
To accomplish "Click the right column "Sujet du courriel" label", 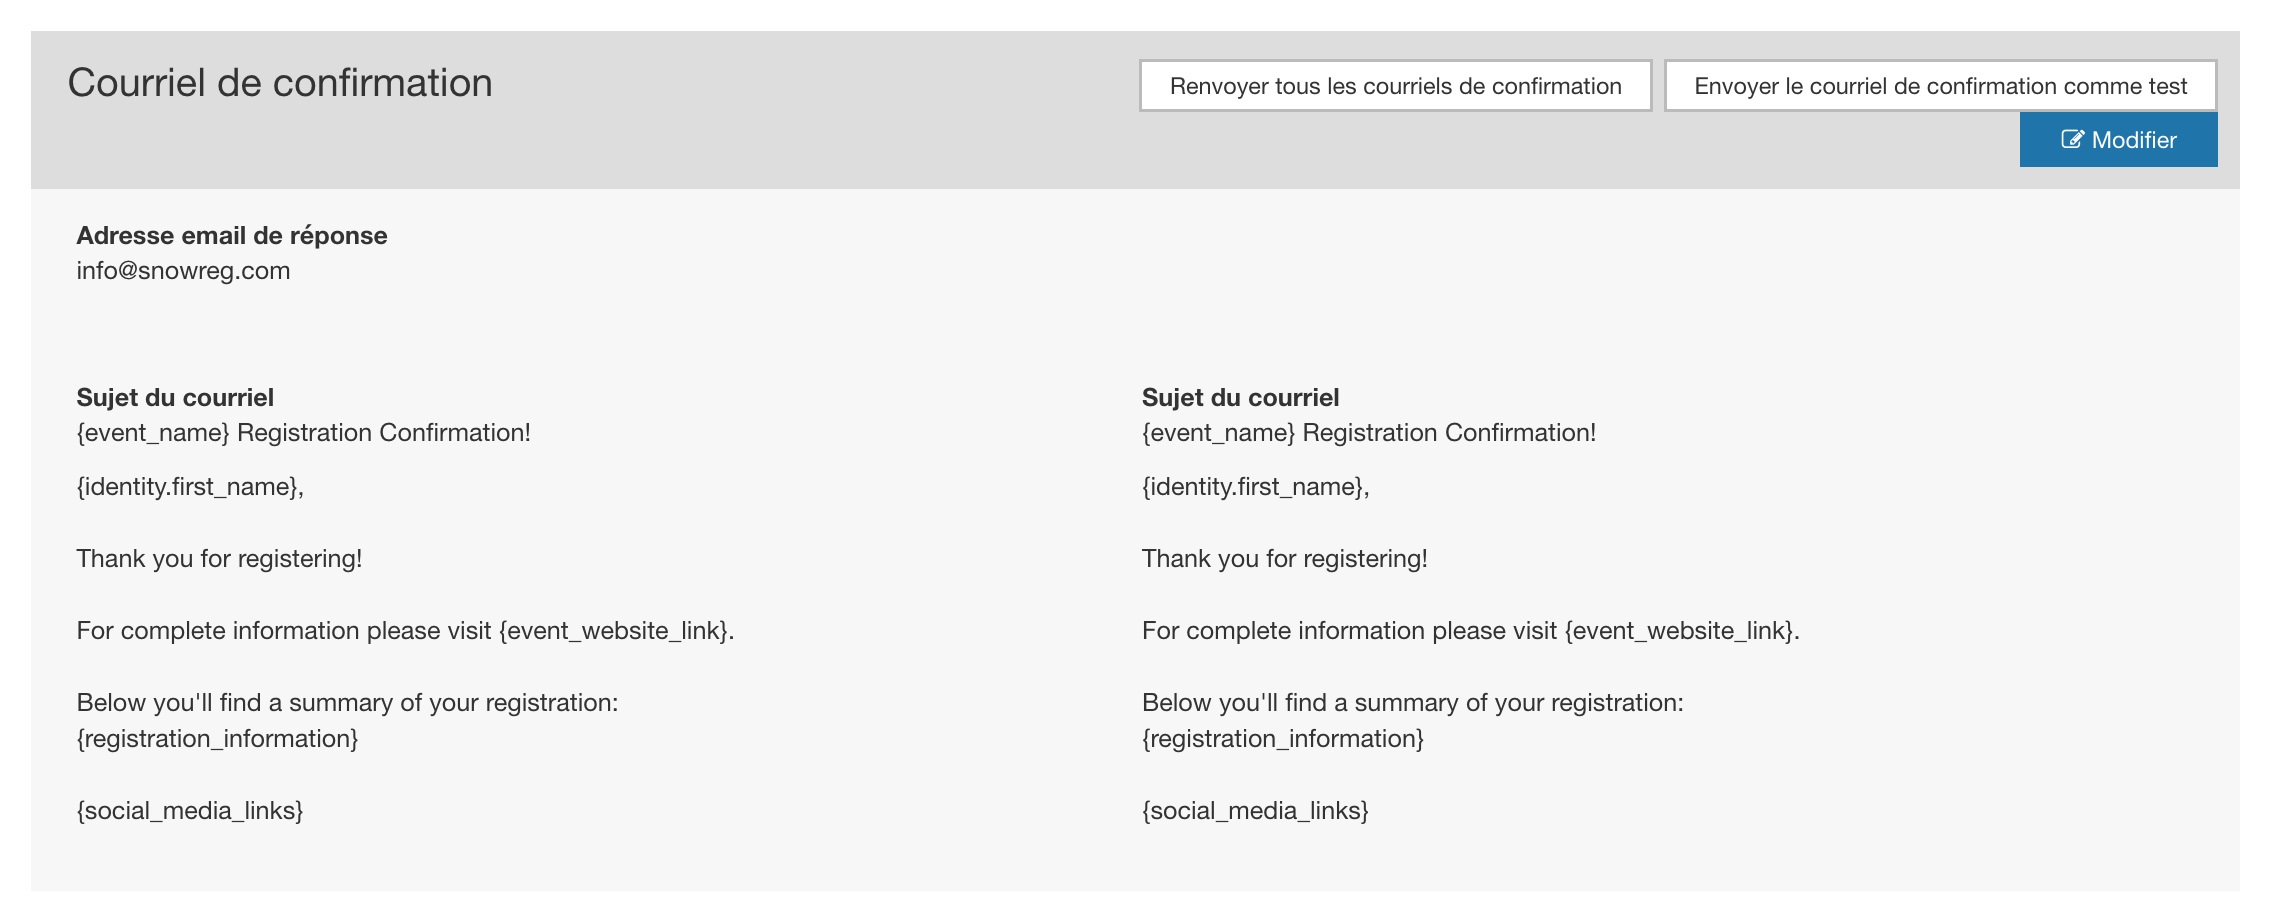I will (1240, 397).
